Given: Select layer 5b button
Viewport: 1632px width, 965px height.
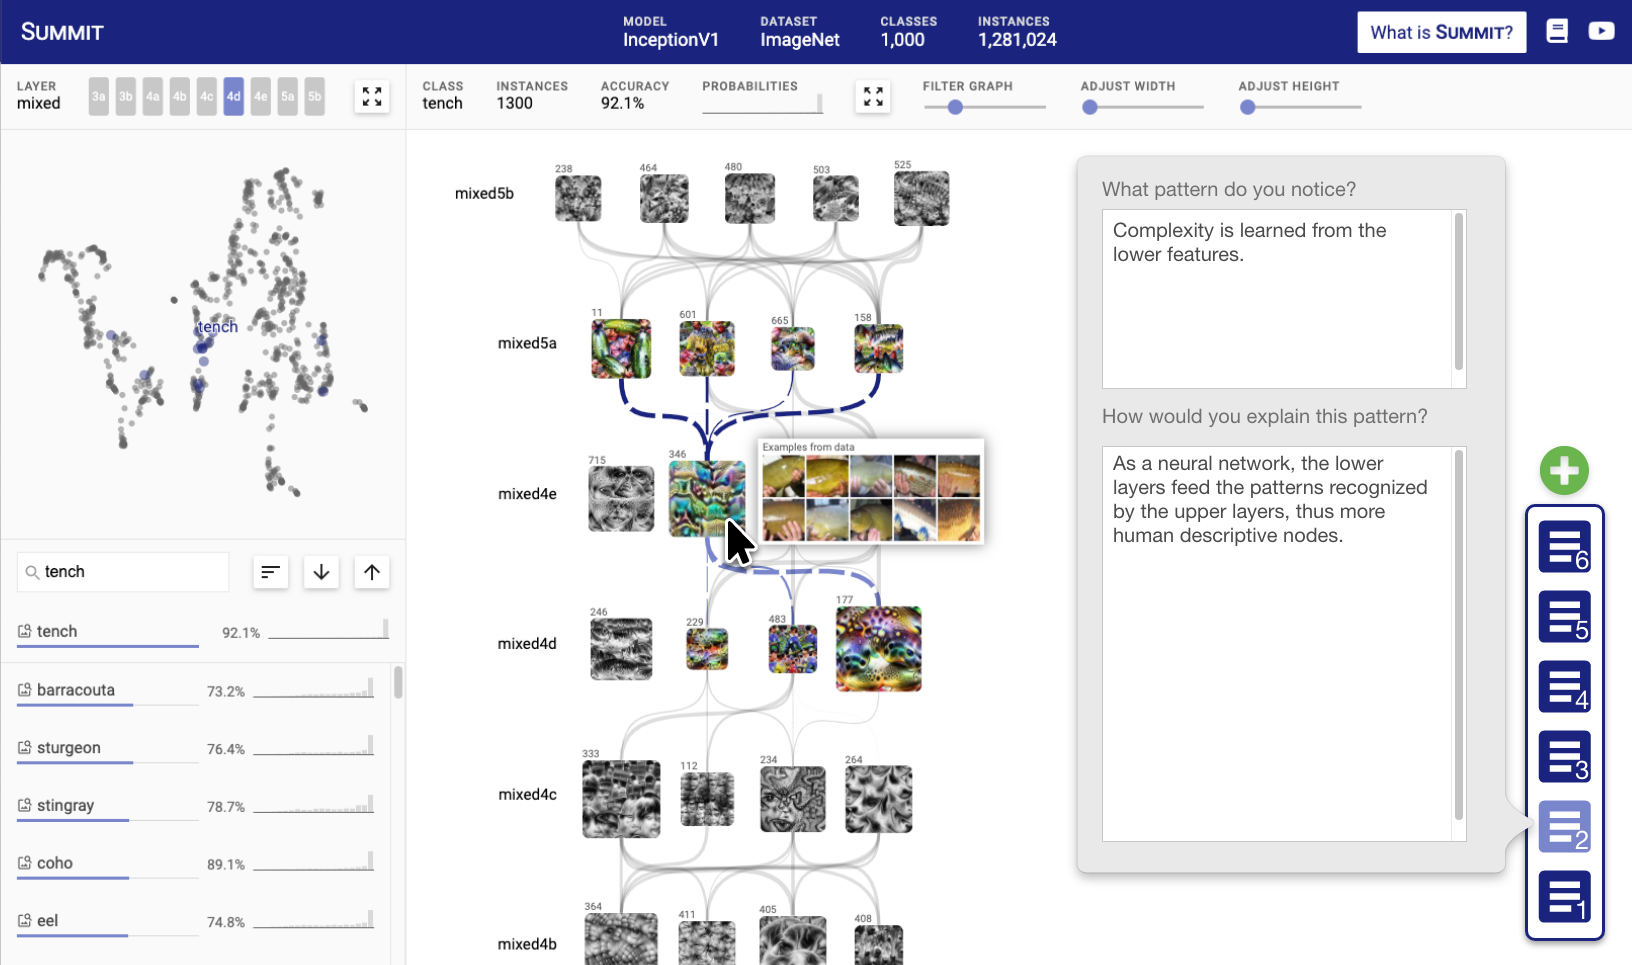Looking at the screenshot, I should pyautogui.click(x=314, y=97).
